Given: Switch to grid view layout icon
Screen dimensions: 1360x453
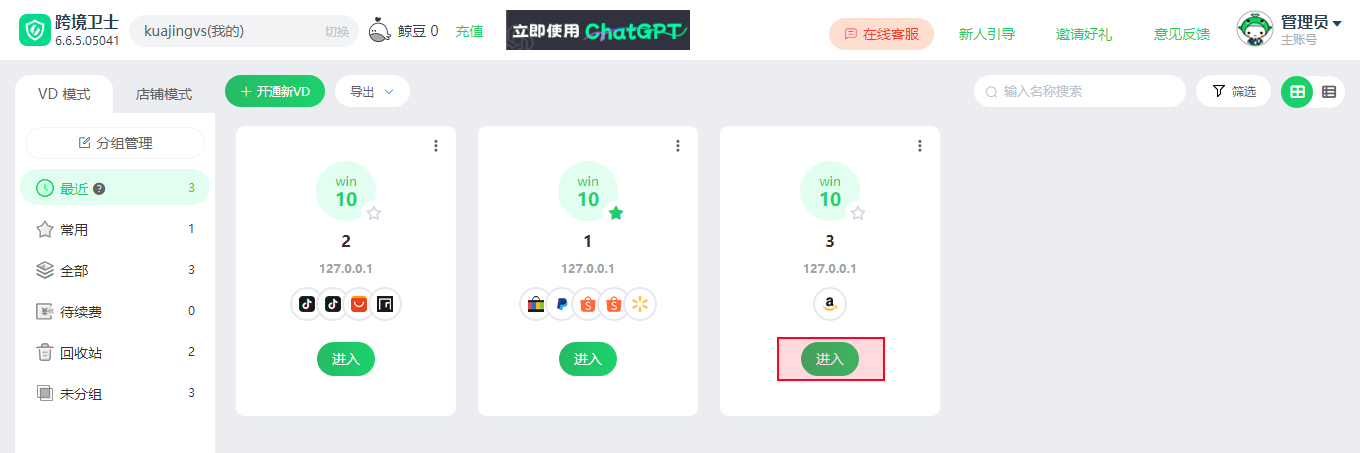Looking at the screenshot, I should point(1297,91).
